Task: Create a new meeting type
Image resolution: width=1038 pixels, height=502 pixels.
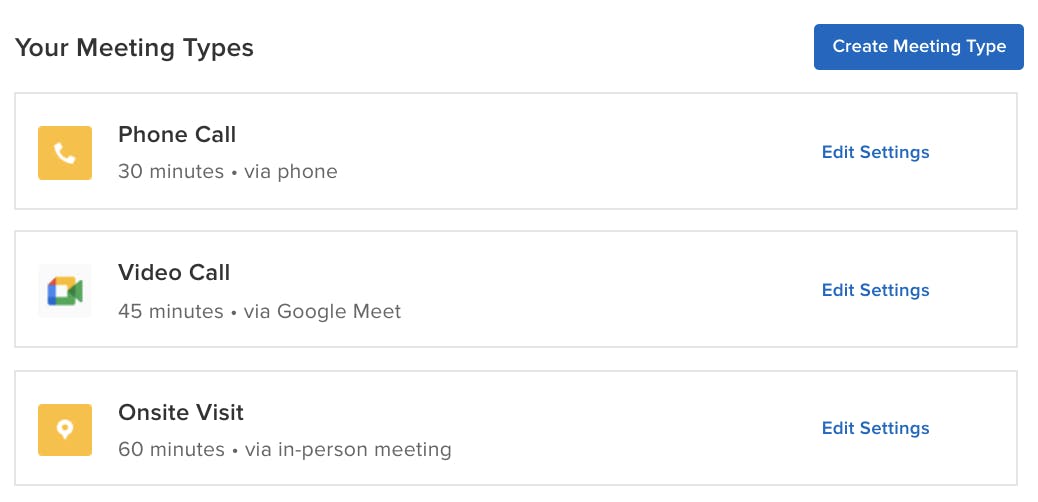Action: click(x=919, y=47)
